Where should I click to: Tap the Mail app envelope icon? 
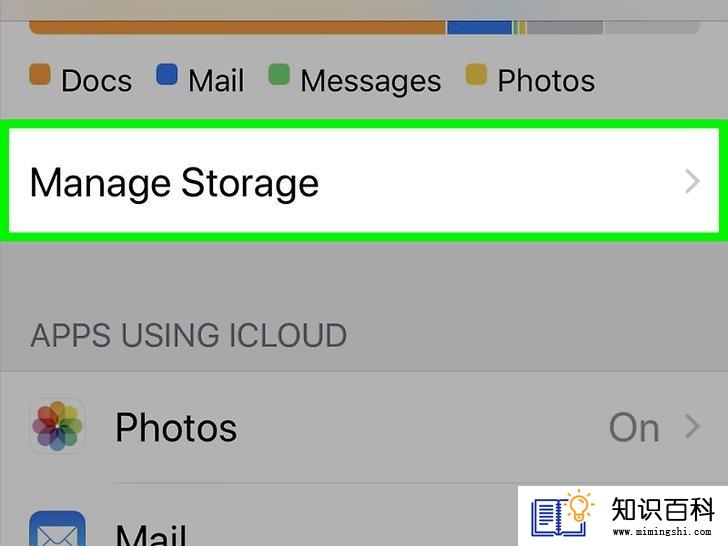57,528
